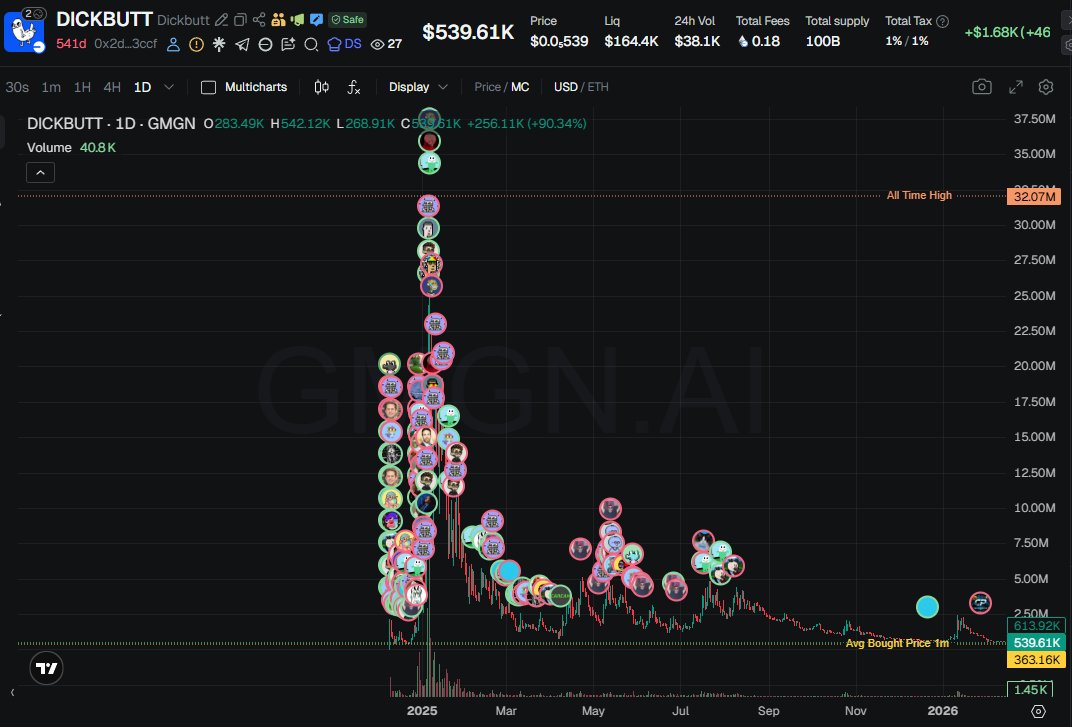Switch chart to MC mode
1072x727 pixels.
[x=520, y=87]
